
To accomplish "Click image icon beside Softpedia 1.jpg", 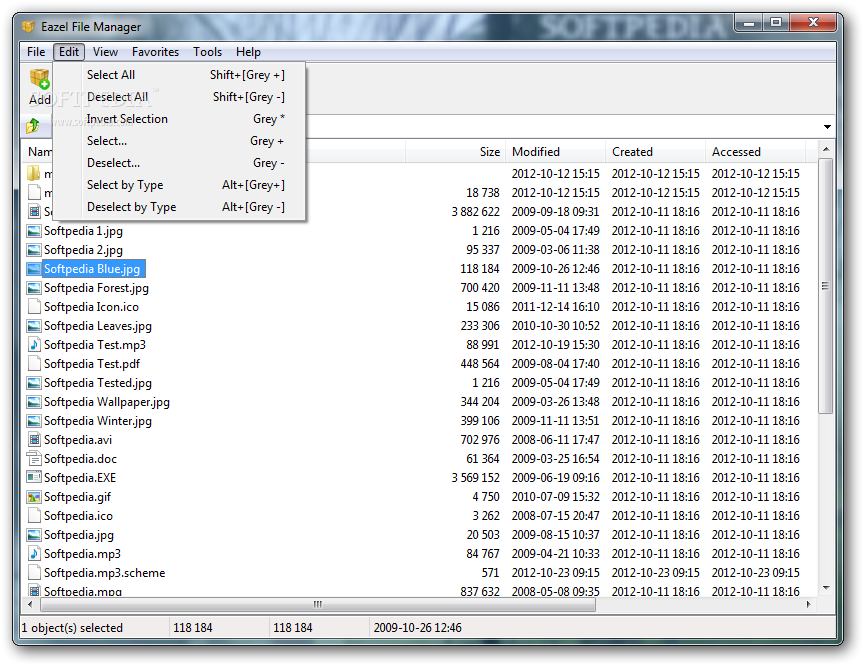I will pyautogui.click(x=34, y=231).
